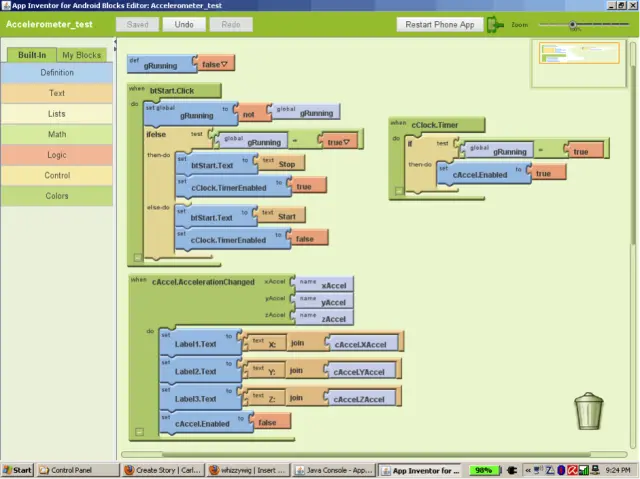The height and width of the screenshot is (479, 640).
Task: Click the phone connection icon
Action: click(x=495, y=24)
